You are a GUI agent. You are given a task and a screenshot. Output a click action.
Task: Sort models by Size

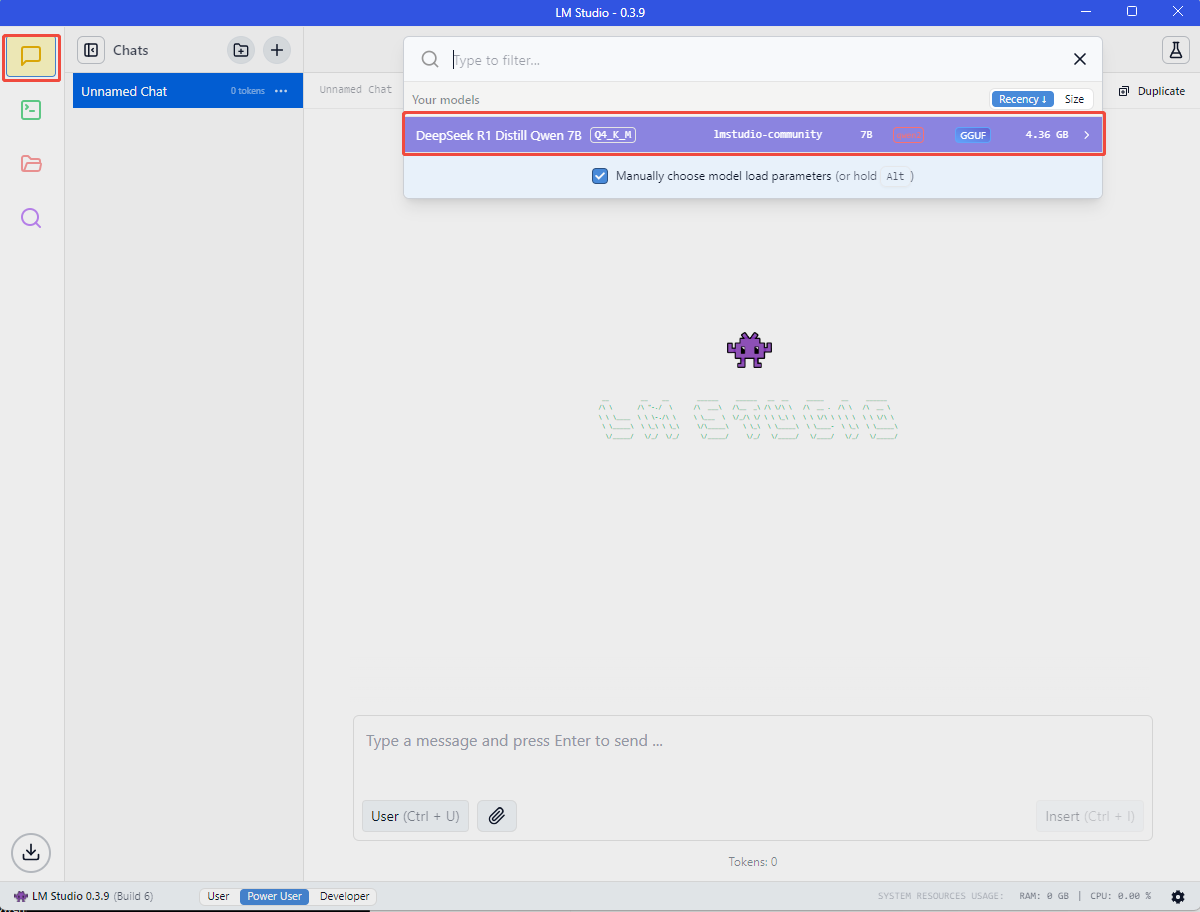(x=1074, y=99)
